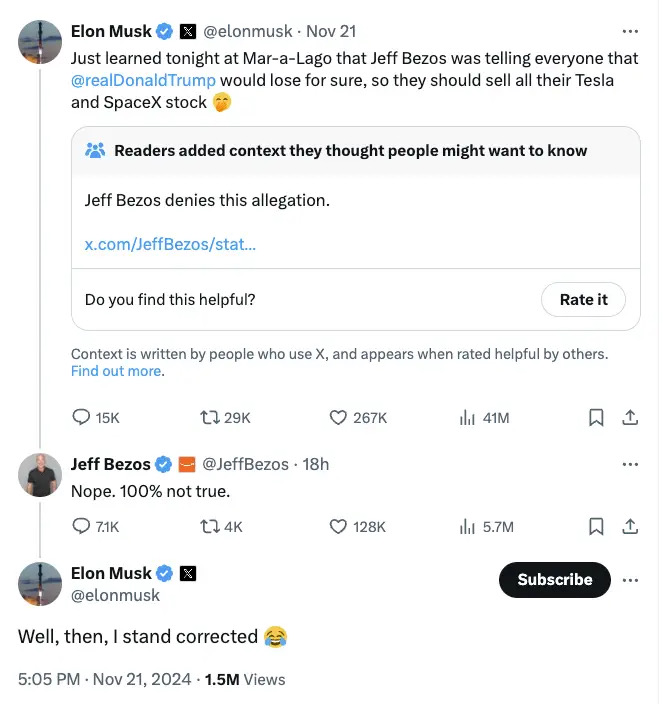Share Elon Musk's first post
Viewport: 663px width, 704px height.
click(x=630, y=418)
